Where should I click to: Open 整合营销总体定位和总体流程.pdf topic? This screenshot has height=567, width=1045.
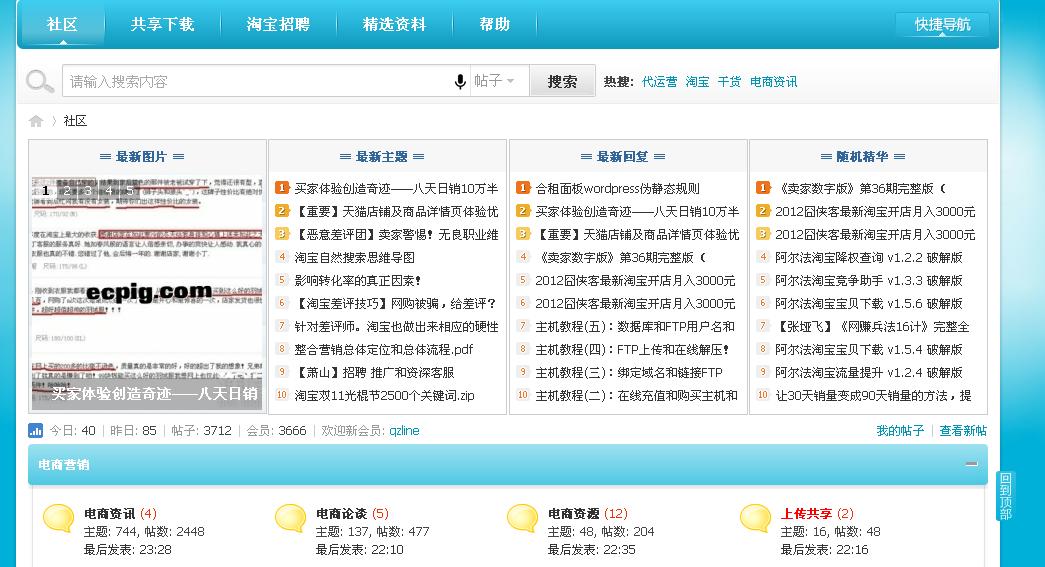tap(384, 350)
